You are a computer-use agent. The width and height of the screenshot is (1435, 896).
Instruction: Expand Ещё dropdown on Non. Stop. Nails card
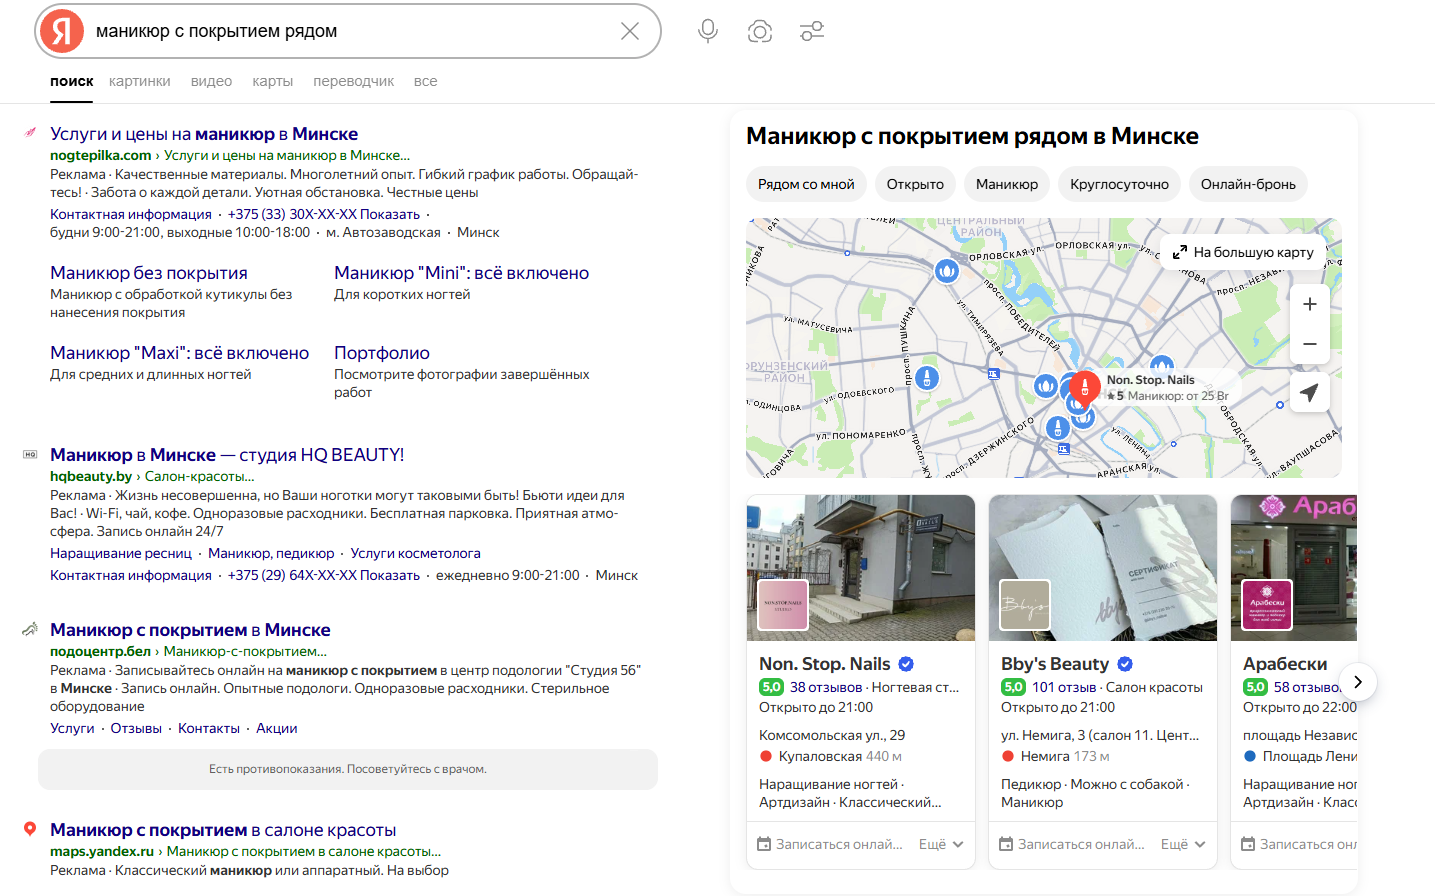pyautogui.click(x=941, y=844)
